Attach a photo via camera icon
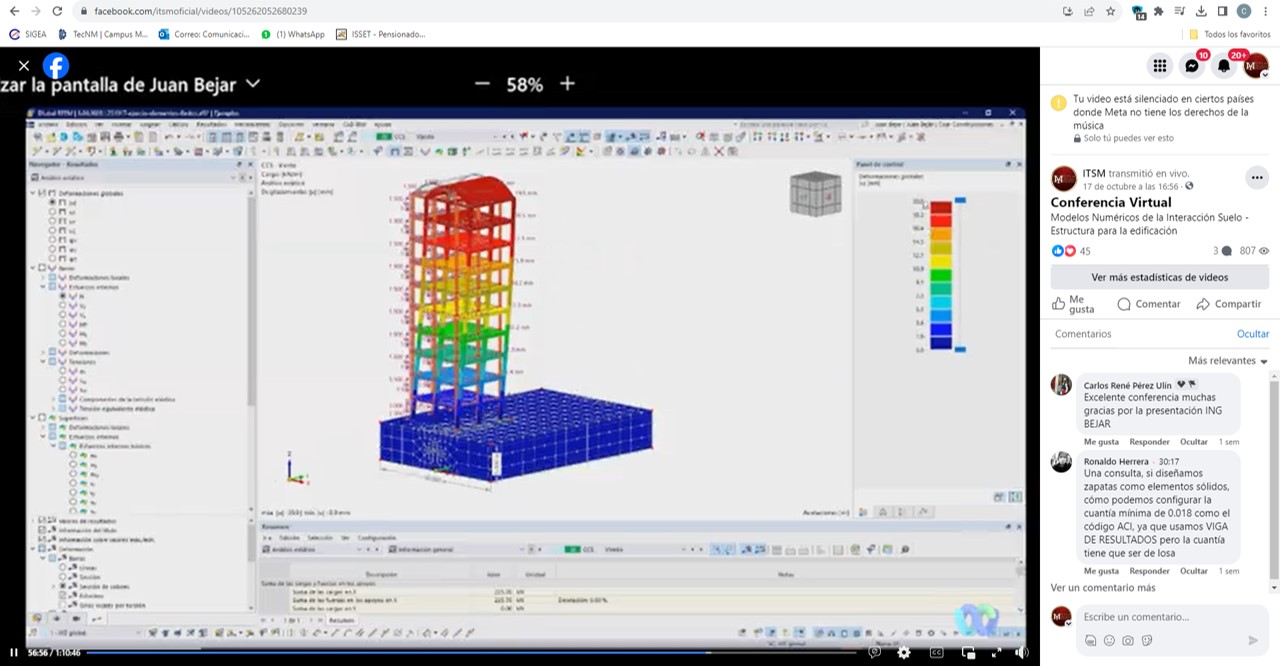The image size is (1280, 666). coord(1128,640)
